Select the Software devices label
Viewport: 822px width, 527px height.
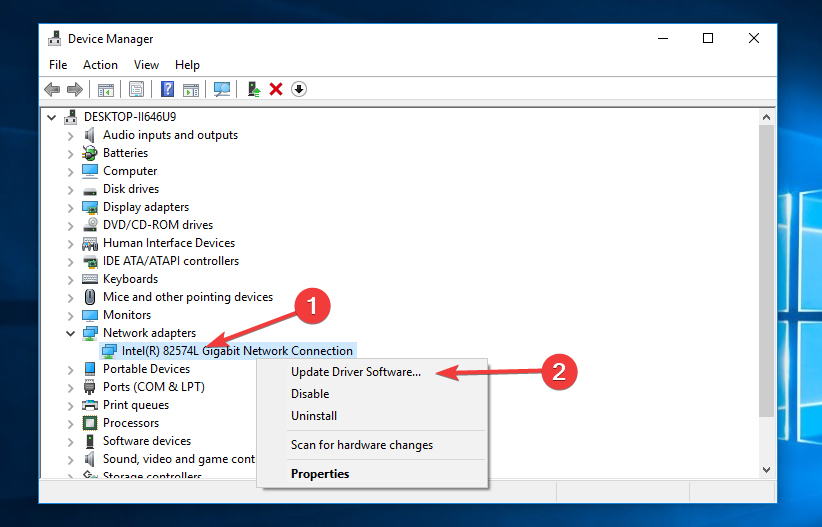tap(147, 441)
